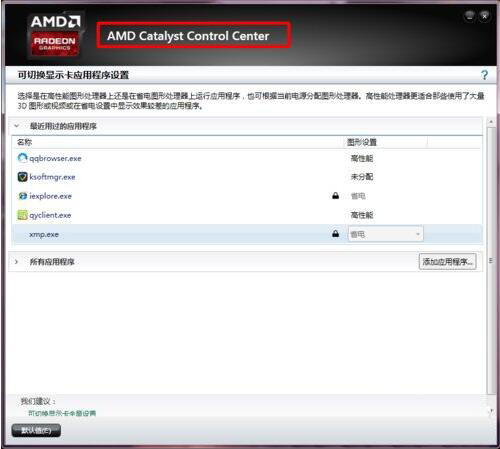Click the AMD Catalyst Control Center title

click(188, 36)
